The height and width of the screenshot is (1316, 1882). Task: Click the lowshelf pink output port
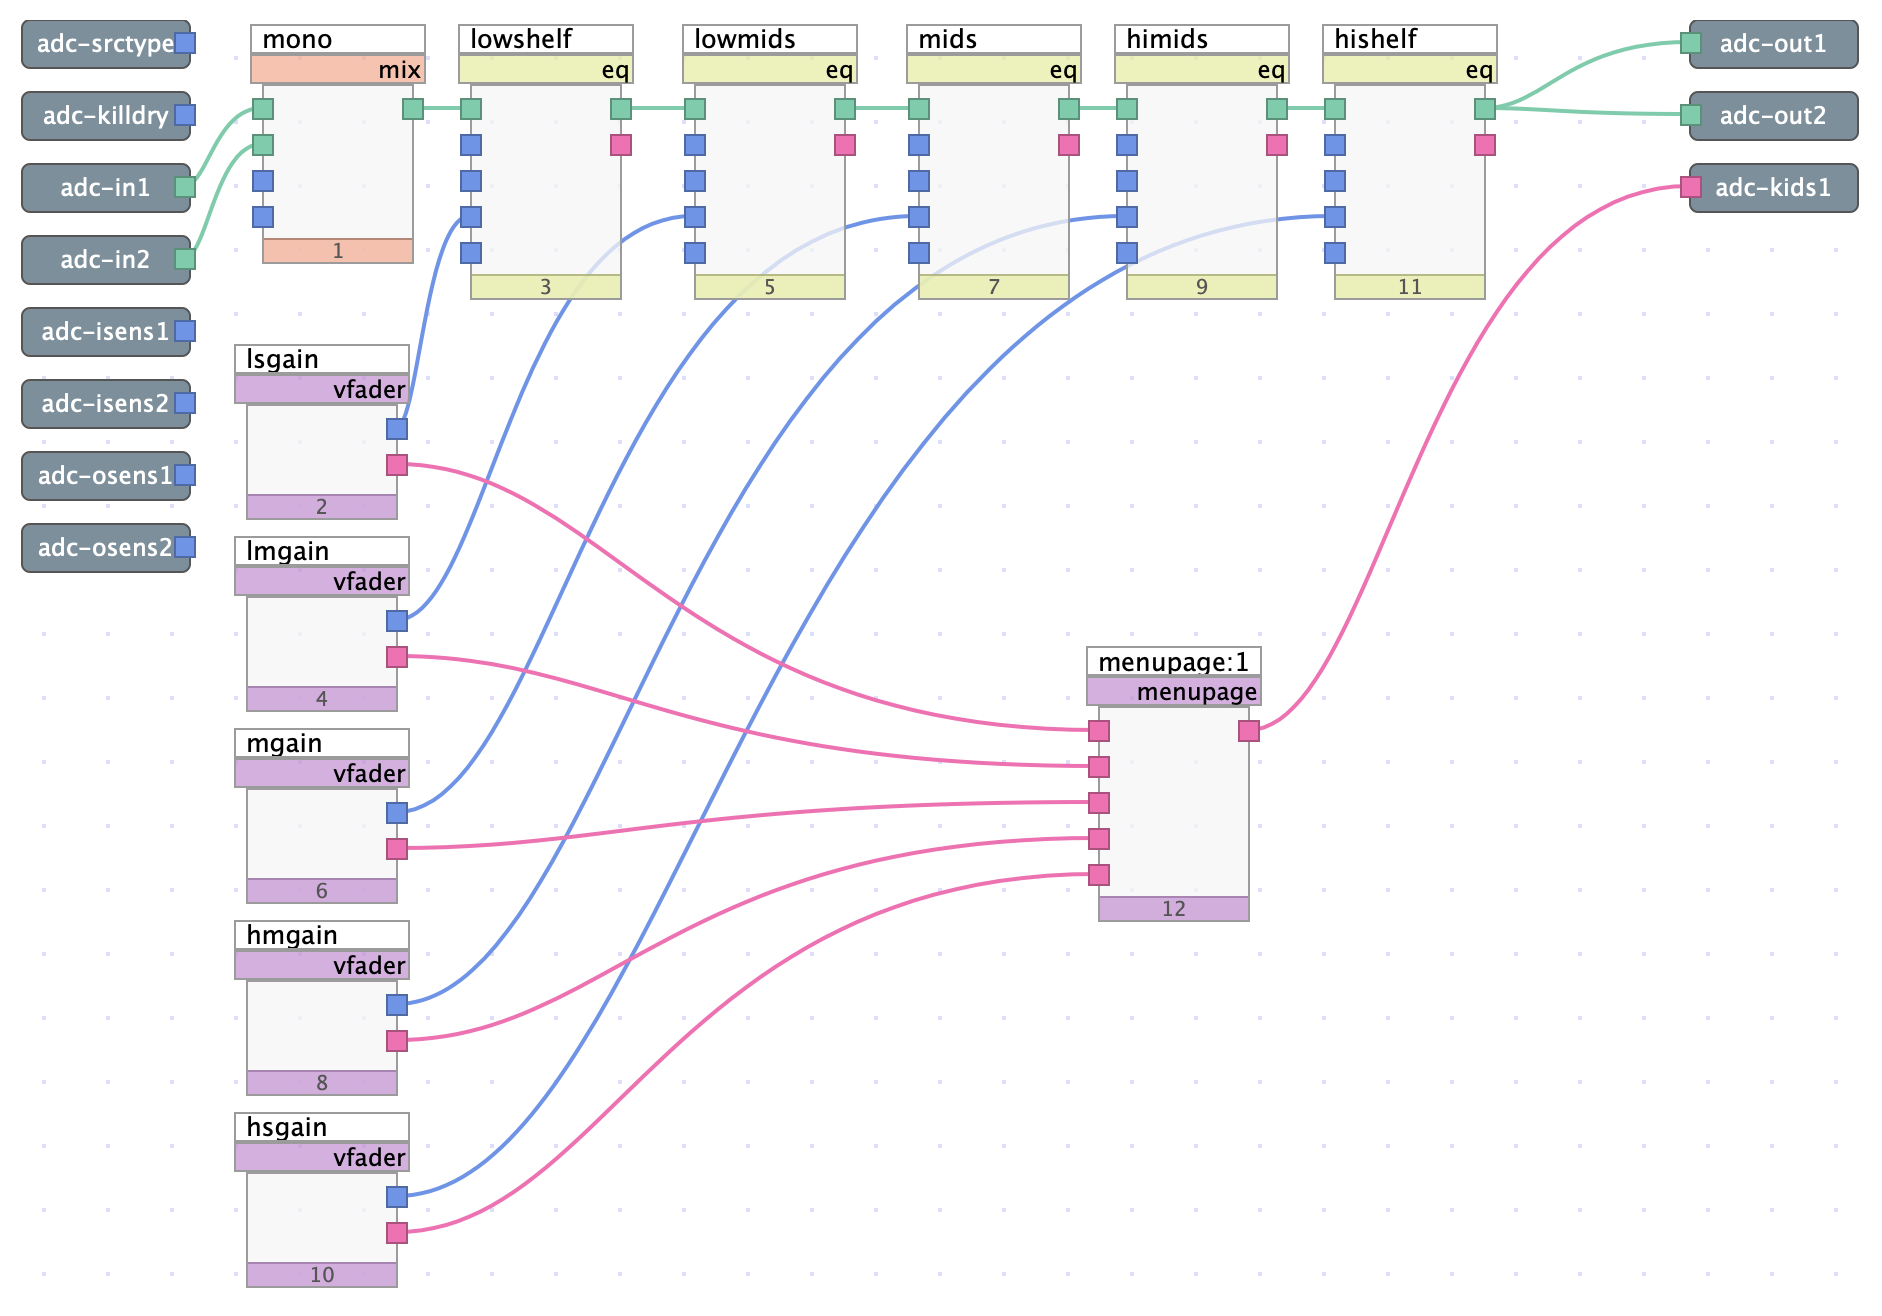[x=621, y=145]
